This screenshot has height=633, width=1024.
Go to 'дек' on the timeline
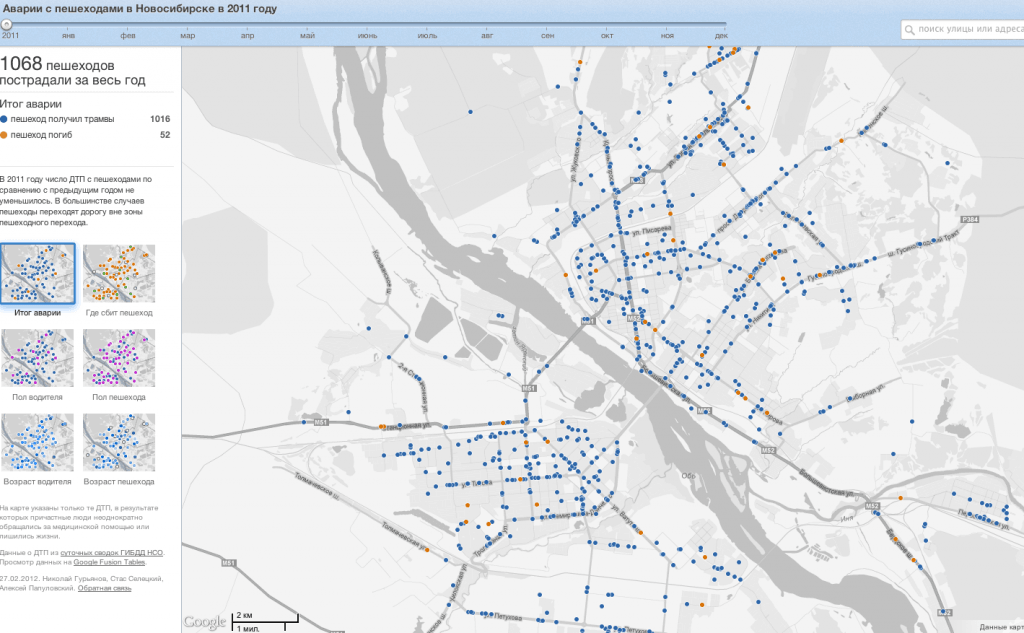tap(721, 36)
